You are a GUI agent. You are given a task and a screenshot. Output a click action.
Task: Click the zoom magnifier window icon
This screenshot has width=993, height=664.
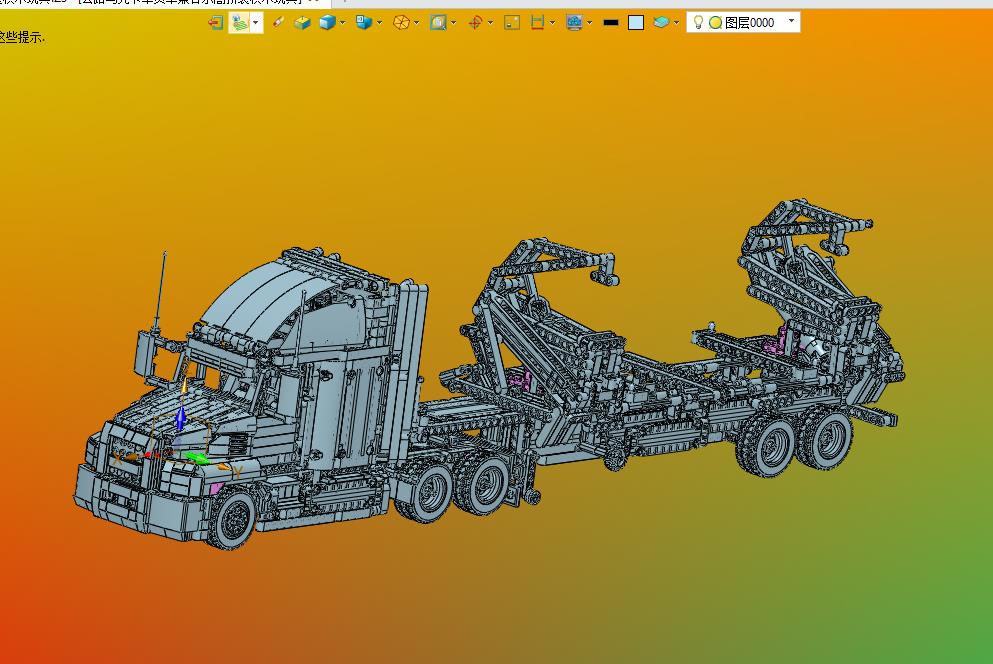(x=438, y=23)
